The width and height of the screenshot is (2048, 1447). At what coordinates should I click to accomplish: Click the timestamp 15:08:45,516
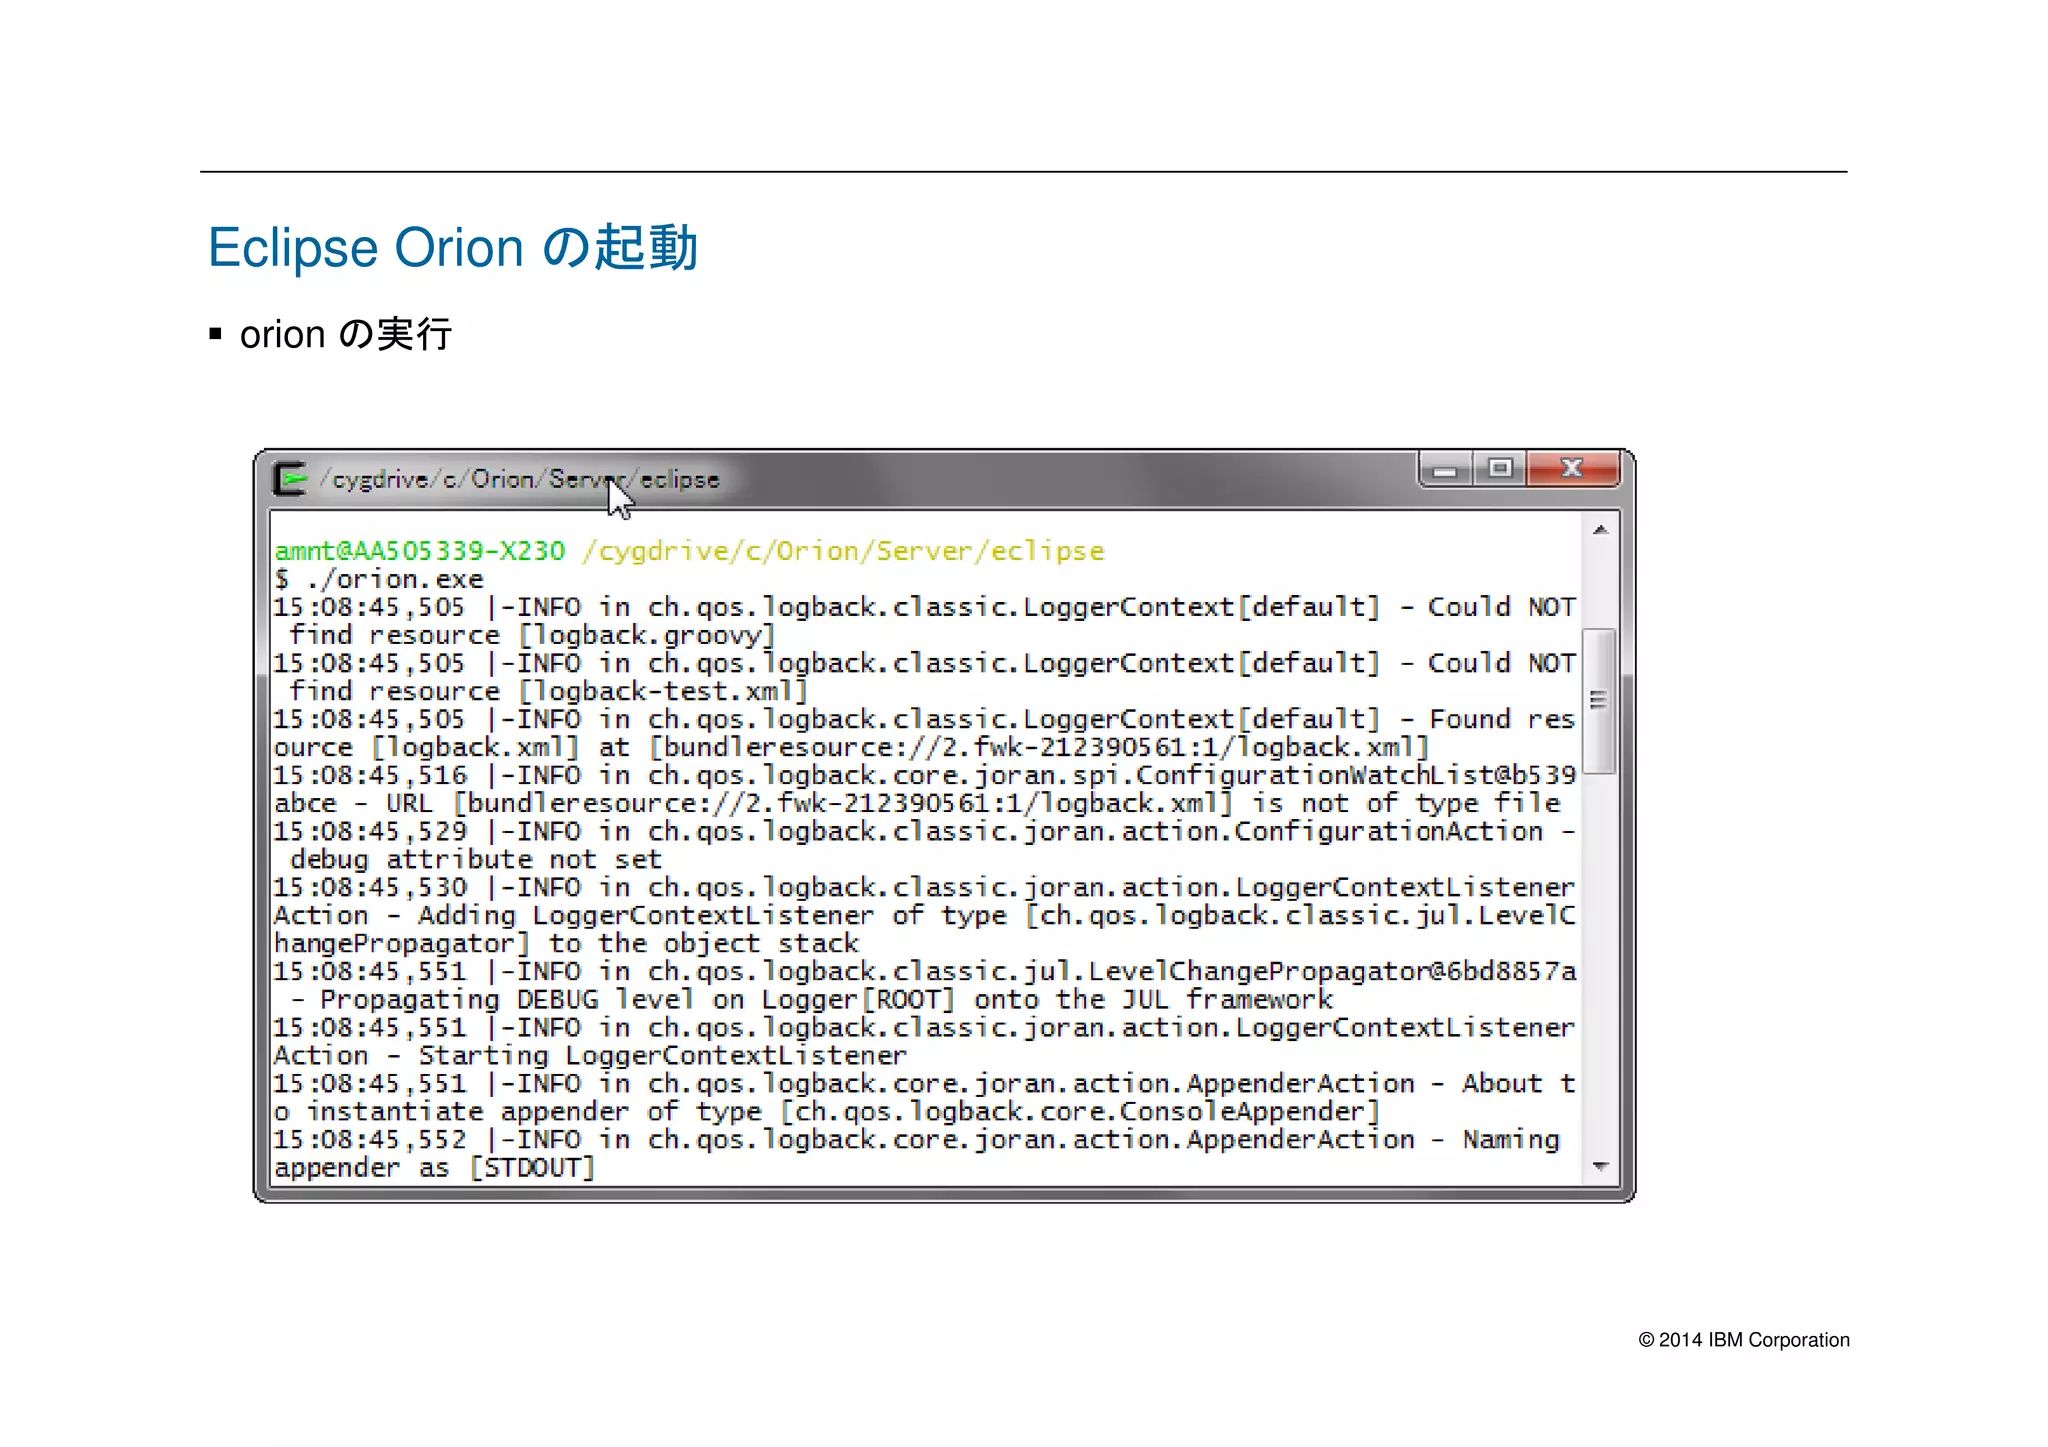tap(370, 776)
